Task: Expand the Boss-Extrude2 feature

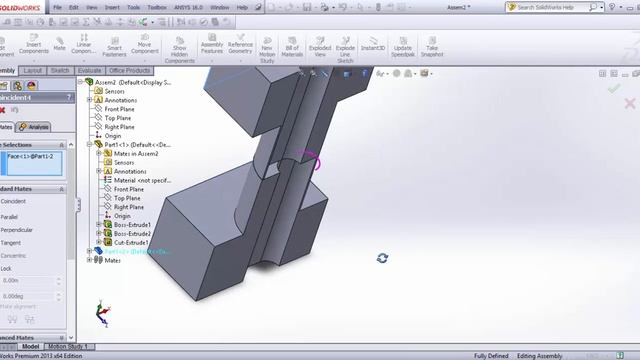Action: [99, 233]
